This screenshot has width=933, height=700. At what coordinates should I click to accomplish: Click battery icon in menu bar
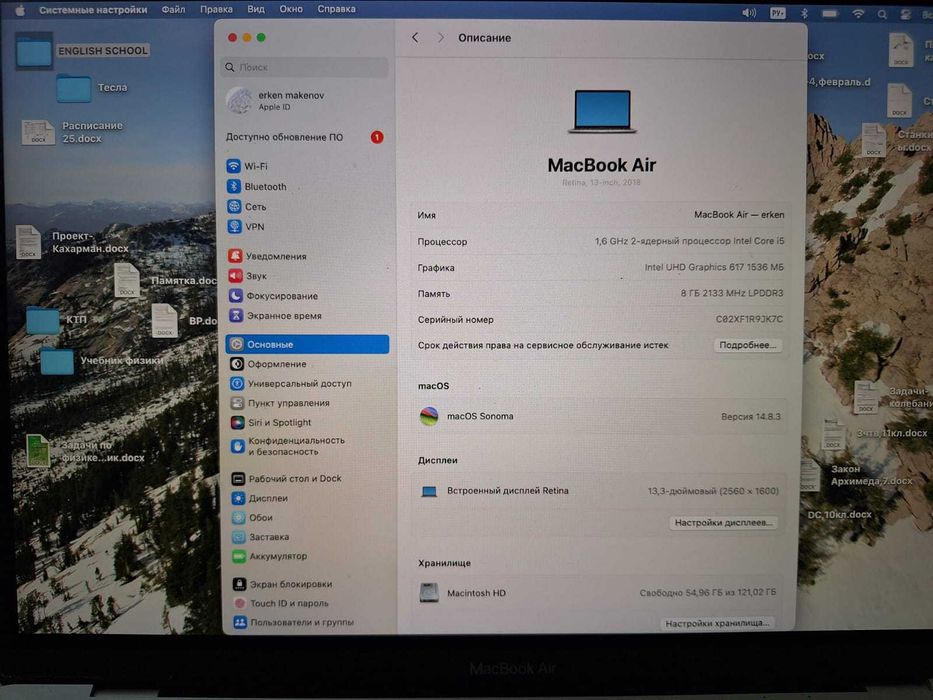830,13
